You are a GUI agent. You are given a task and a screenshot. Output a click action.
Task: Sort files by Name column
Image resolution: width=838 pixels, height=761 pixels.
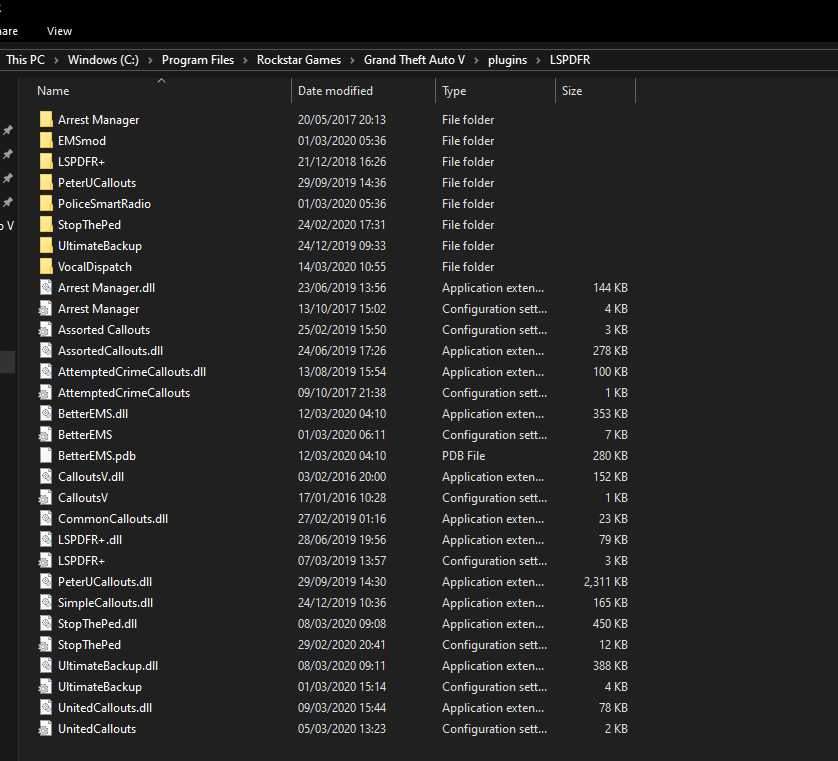(x=53, y=91)
